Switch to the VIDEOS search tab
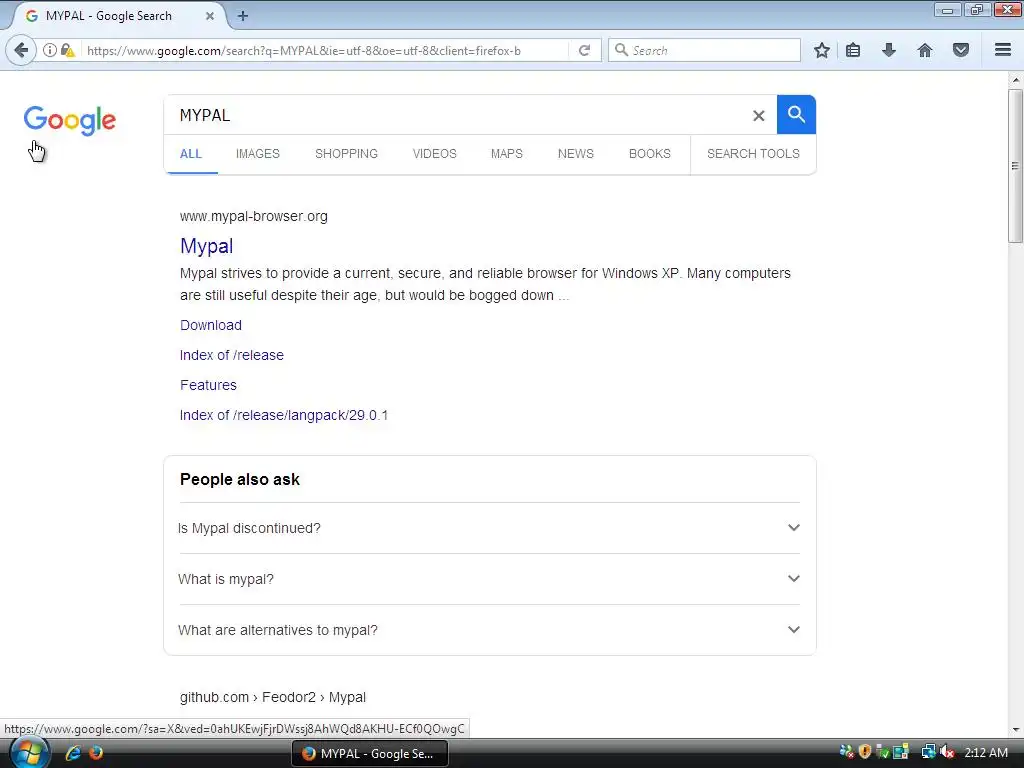The height and width of the screenshot is (768, 1024). pos(434,153)
